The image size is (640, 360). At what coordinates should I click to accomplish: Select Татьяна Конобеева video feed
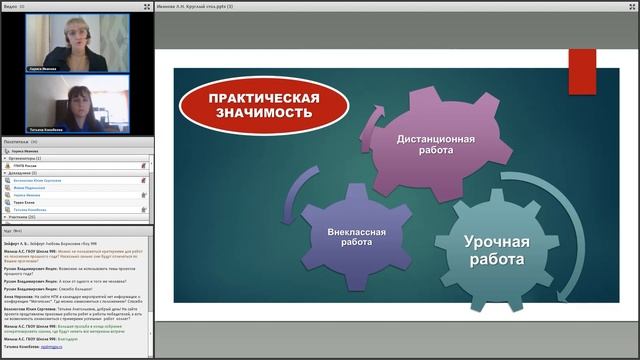pyautogui.click(x=78, y=104)
